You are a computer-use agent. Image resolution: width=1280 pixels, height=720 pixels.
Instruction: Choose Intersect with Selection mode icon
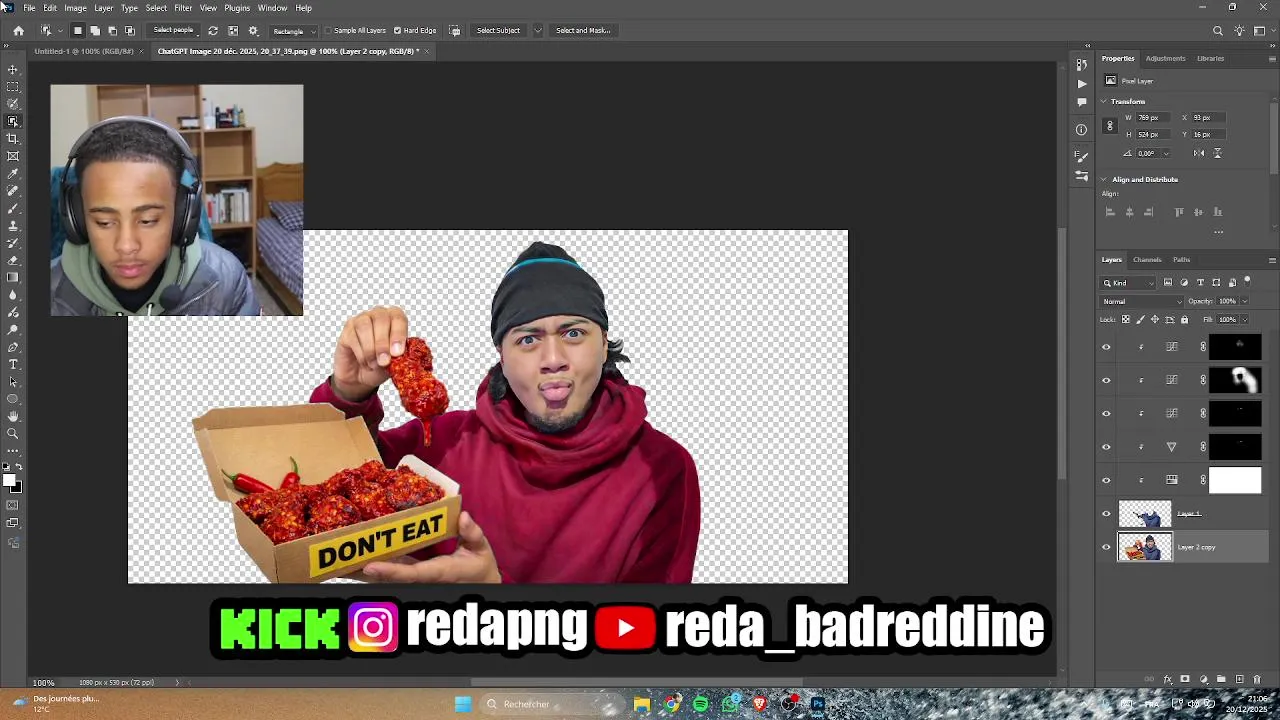129,30
